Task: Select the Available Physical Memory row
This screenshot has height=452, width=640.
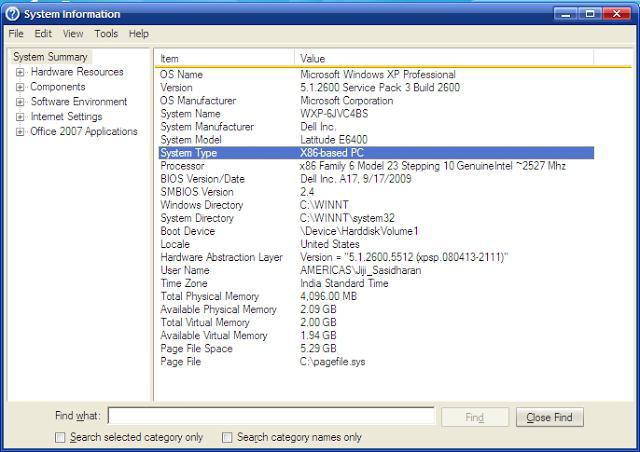Action: [x=376, y=309]
